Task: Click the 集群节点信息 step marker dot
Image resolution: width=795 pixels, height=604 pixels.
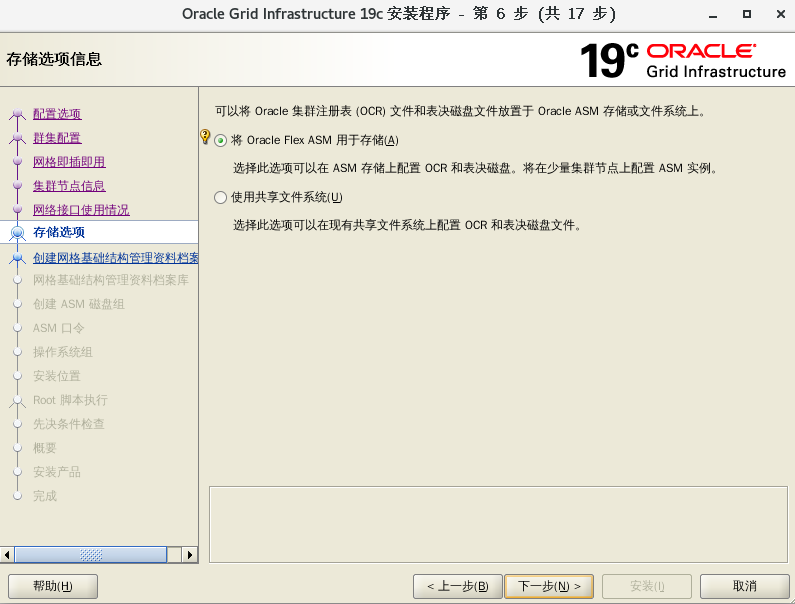Action: coord(17,186)
